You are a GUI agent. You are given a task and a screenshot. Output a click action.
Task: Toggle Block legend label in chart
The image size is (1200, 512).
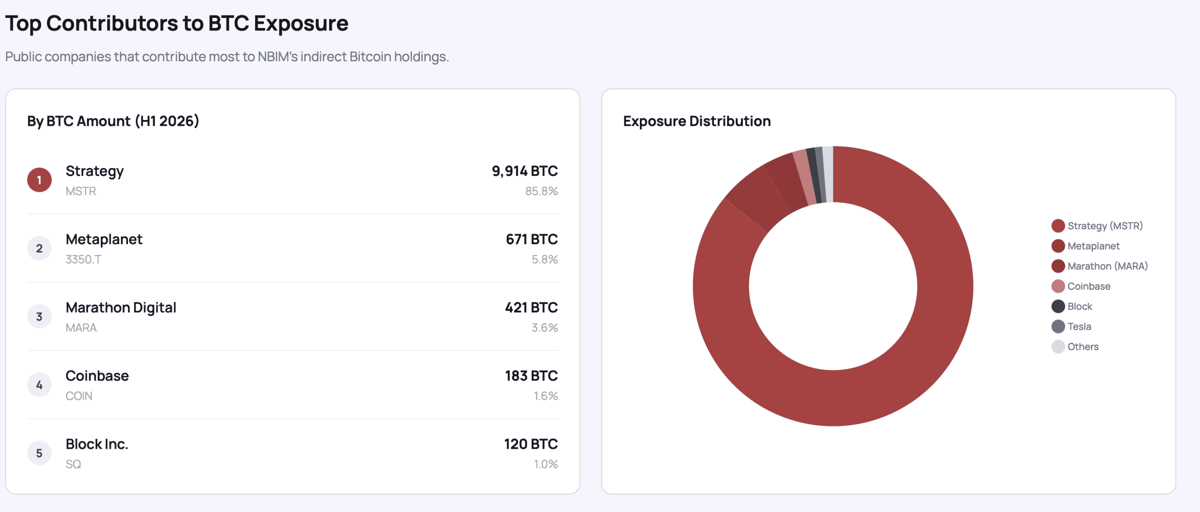point(1080,306)
